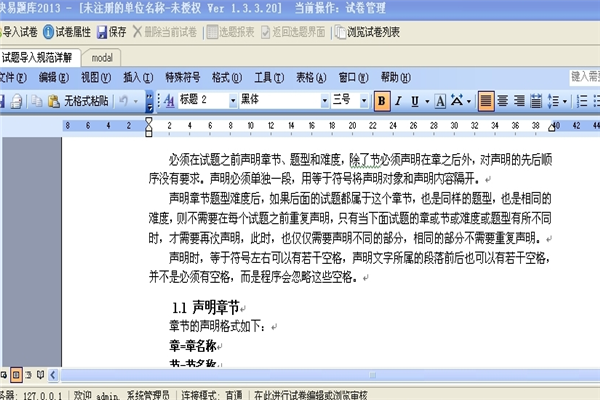
Task: Open the font dropdown showing 黑体
Action: [324, 101]
